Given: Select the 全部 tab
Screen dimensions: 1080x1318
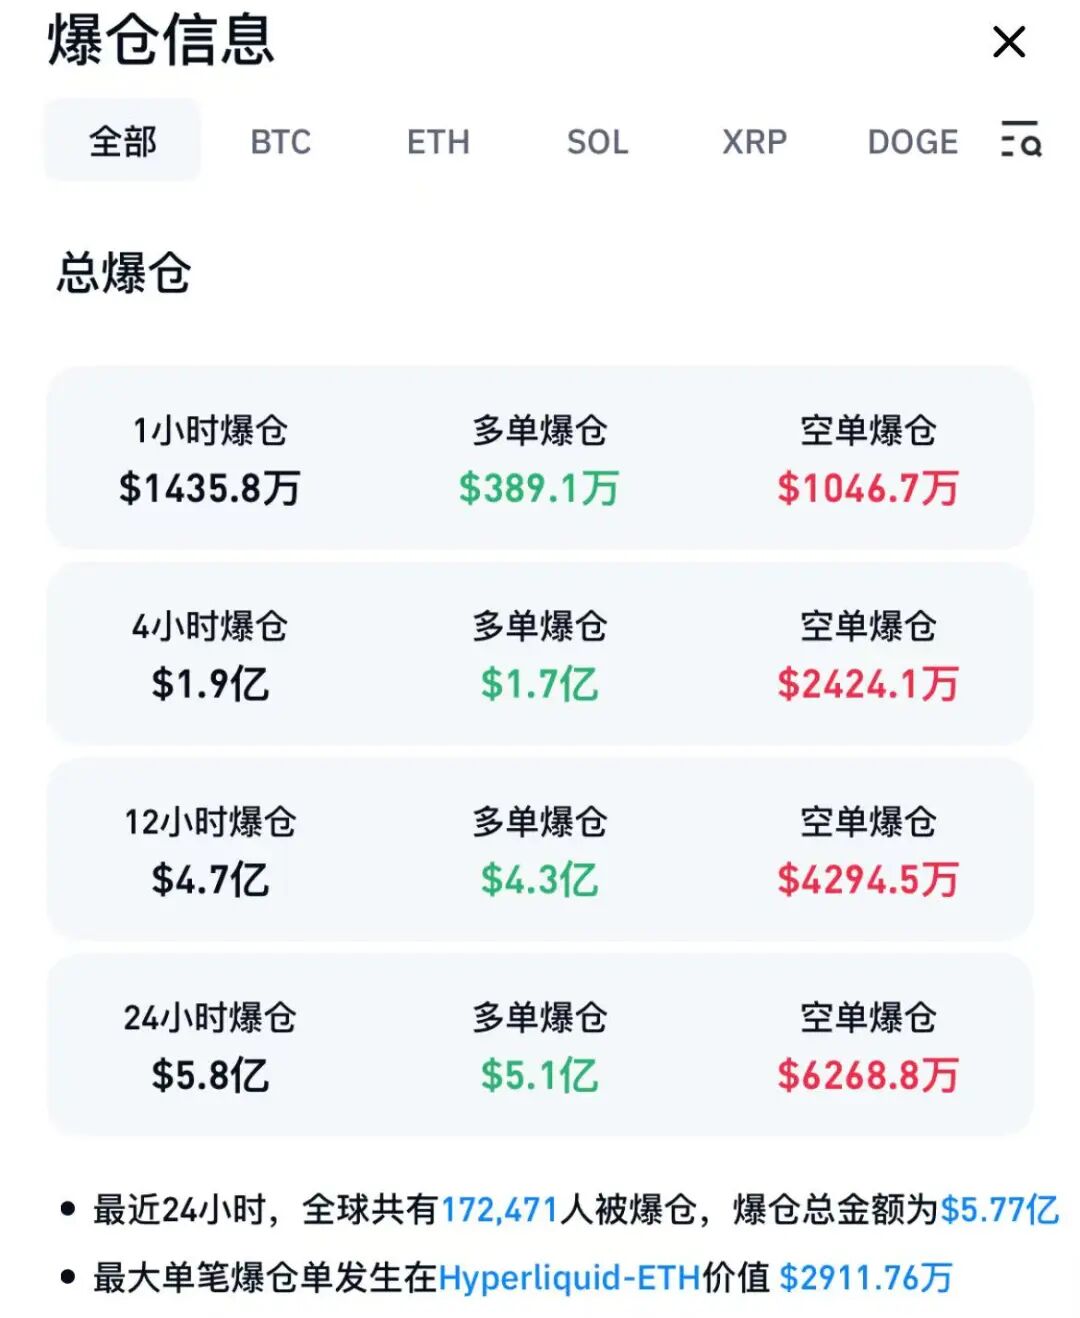Looking at the screenshot, I should [x=122, y=141].
